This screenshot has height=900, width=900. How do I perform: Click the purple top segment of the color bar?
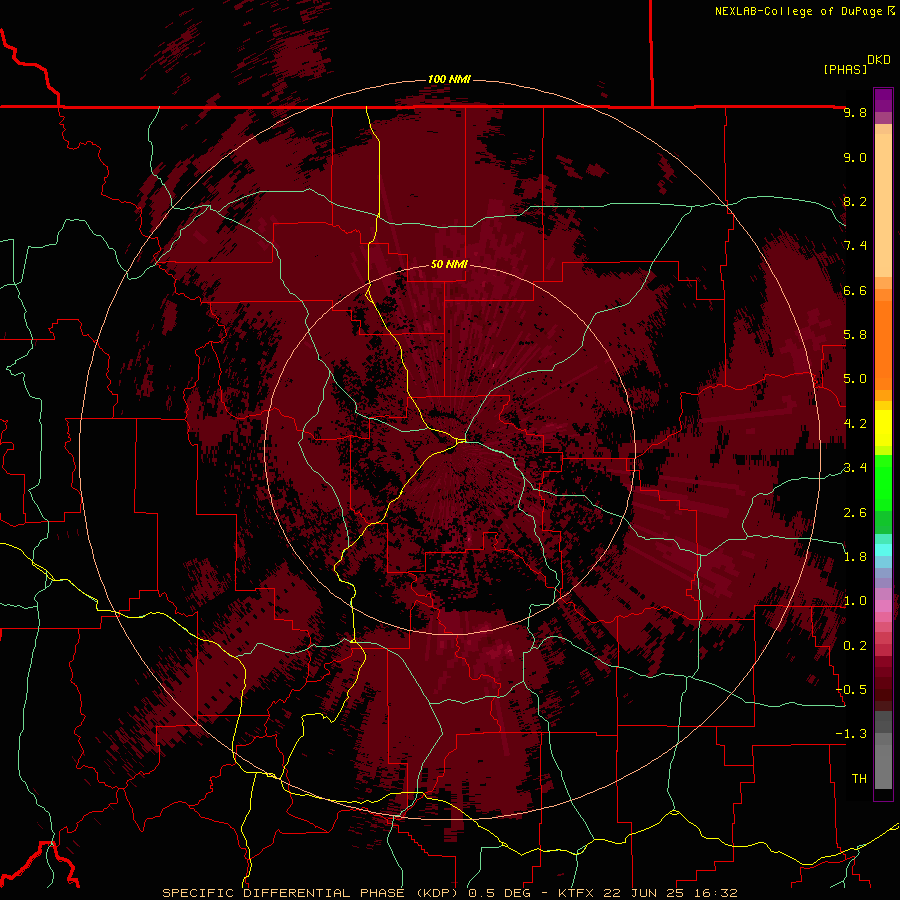[x=883, y=100]
